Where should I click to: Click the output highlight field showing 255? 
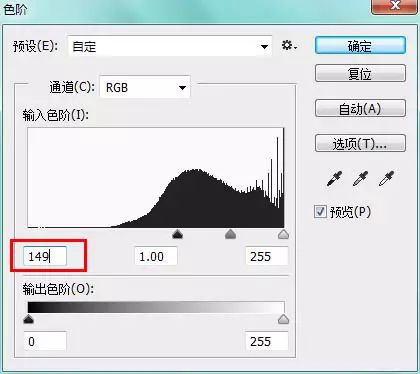pyautogui.click(x=267, y=341)
